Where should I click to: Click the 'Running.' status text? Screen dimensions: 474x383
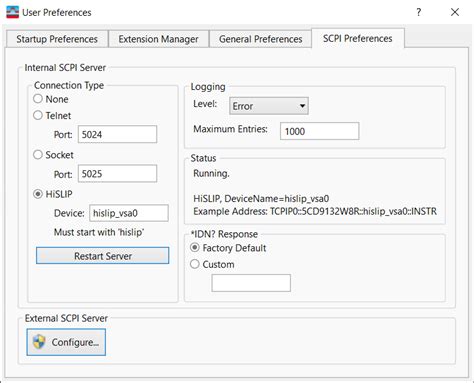(211, 174)
